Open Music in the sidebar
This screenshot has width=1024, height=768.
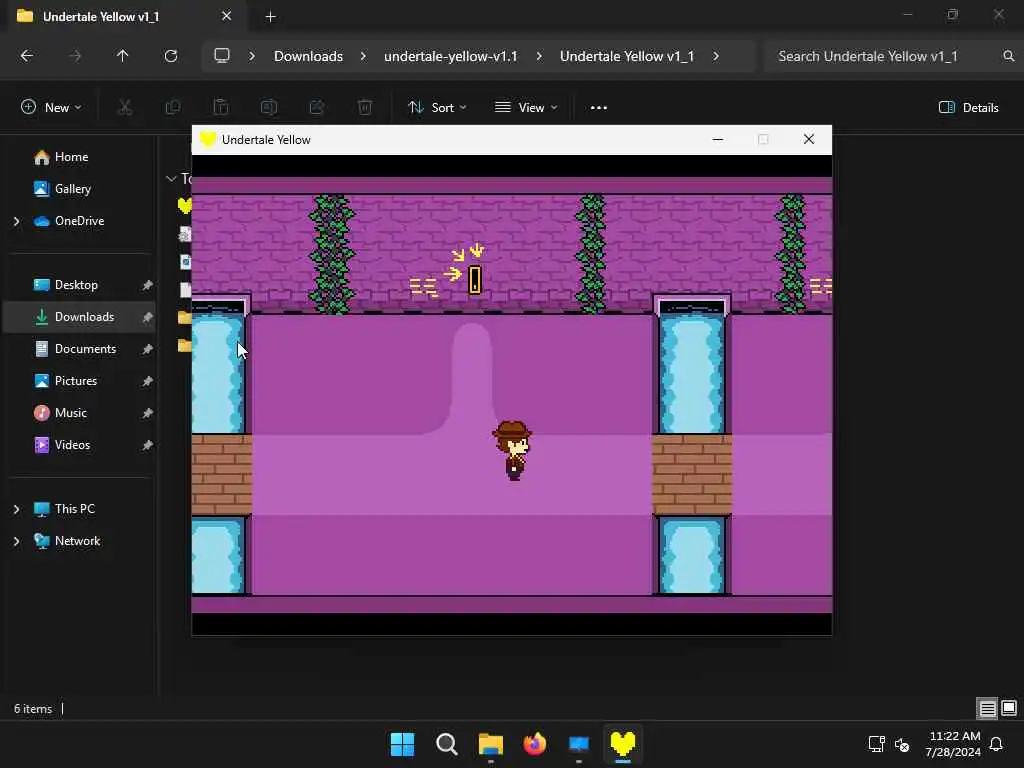point(71,413)
